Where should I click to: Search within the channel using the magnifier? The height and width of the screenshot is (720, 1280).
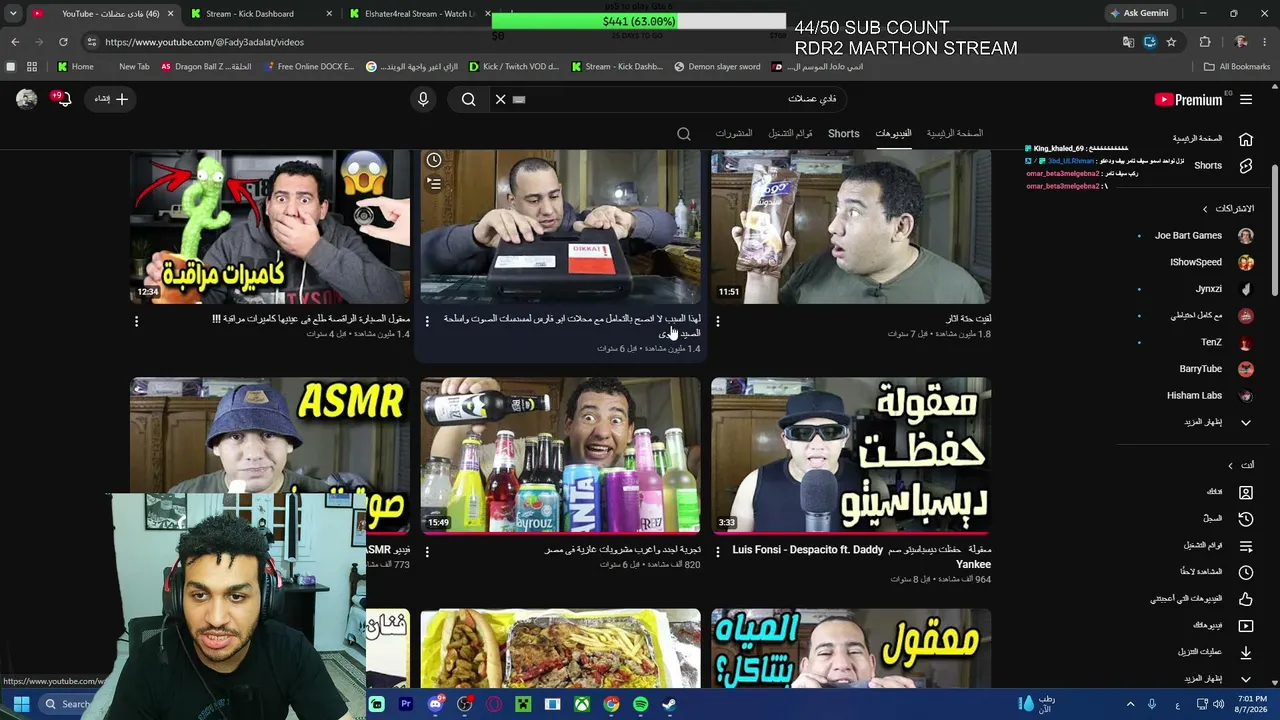coord(684,134)
